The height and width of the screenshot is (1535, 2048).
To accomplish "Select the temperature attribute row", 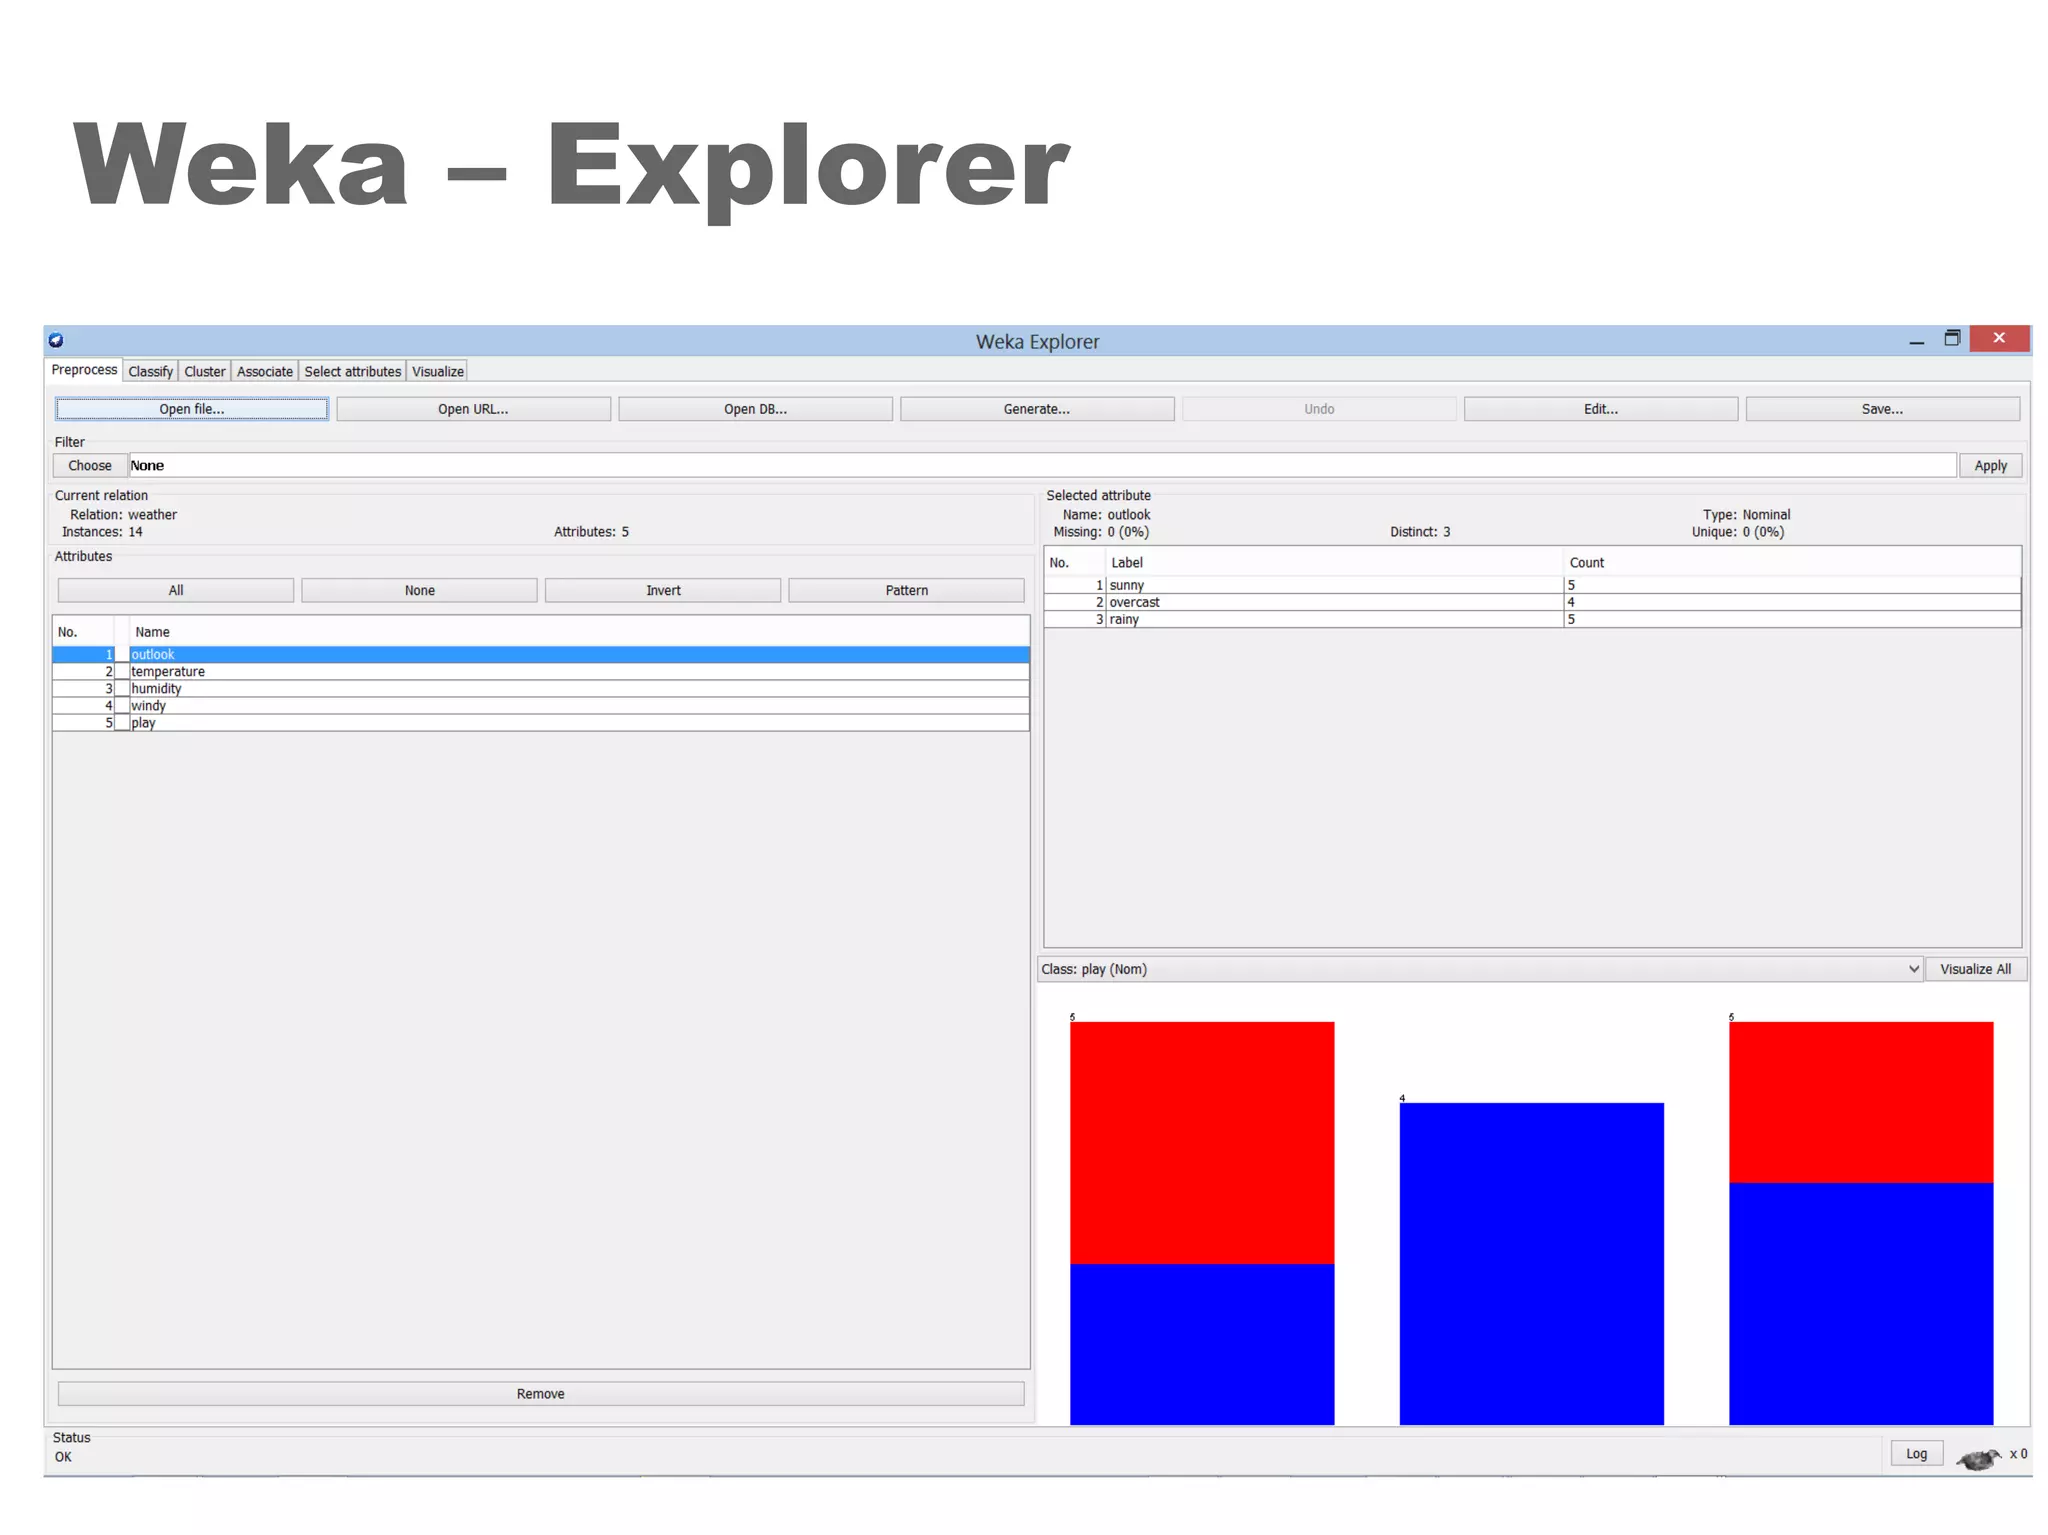I will (541, 672).
